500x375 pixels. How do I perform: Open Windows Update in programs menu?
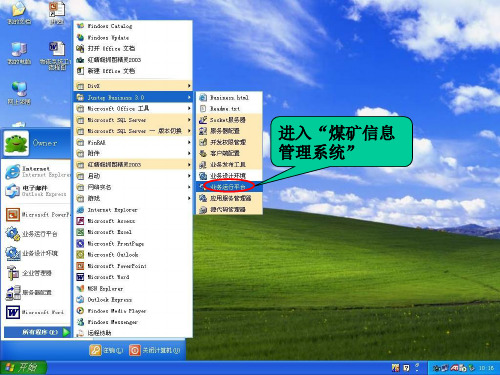(133, 37)
